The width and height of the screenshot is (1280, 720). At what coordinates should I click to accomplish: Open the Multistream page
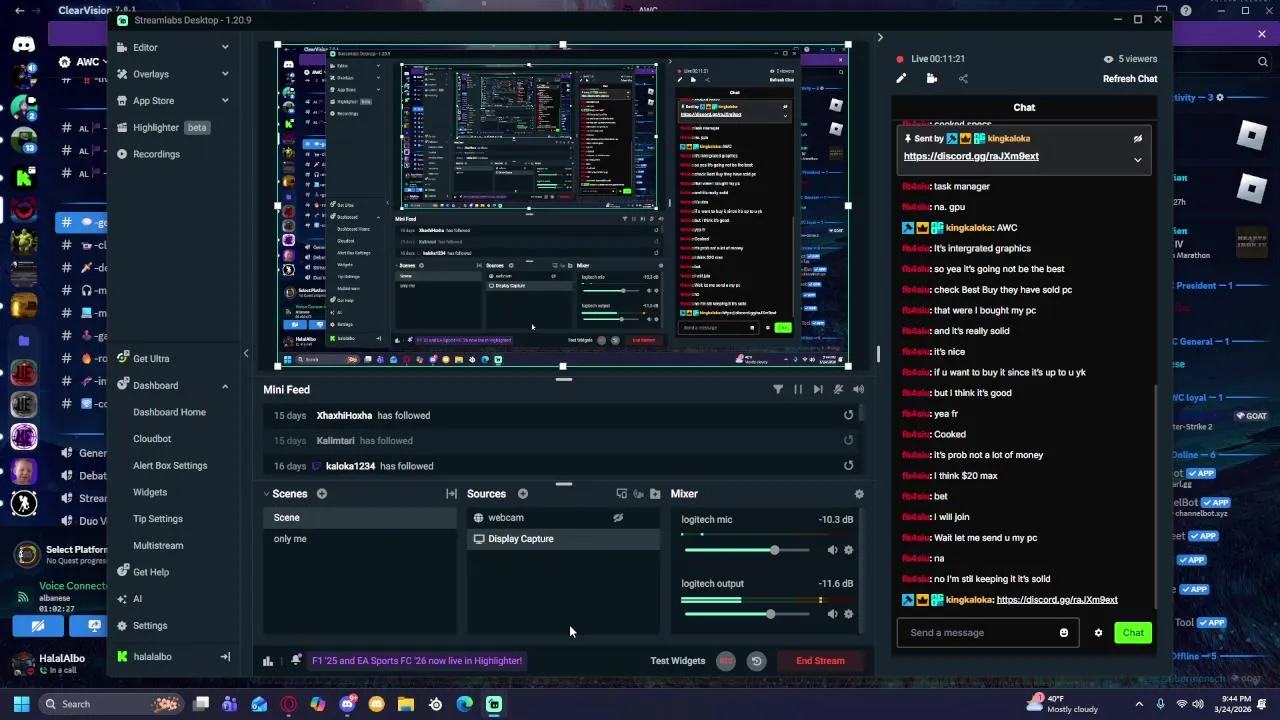tap(158, 545)
